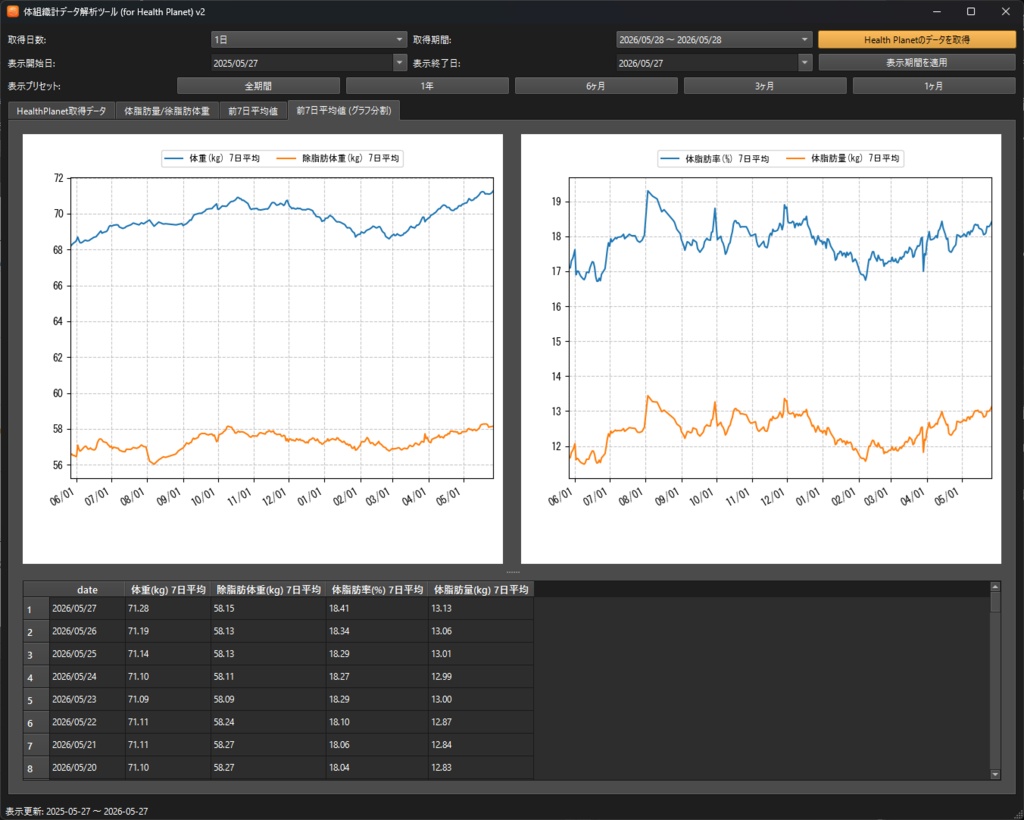Open the 取得日数 dropdown showing 1日
Screen dimensions: 1024x820
tap(309, 40)
